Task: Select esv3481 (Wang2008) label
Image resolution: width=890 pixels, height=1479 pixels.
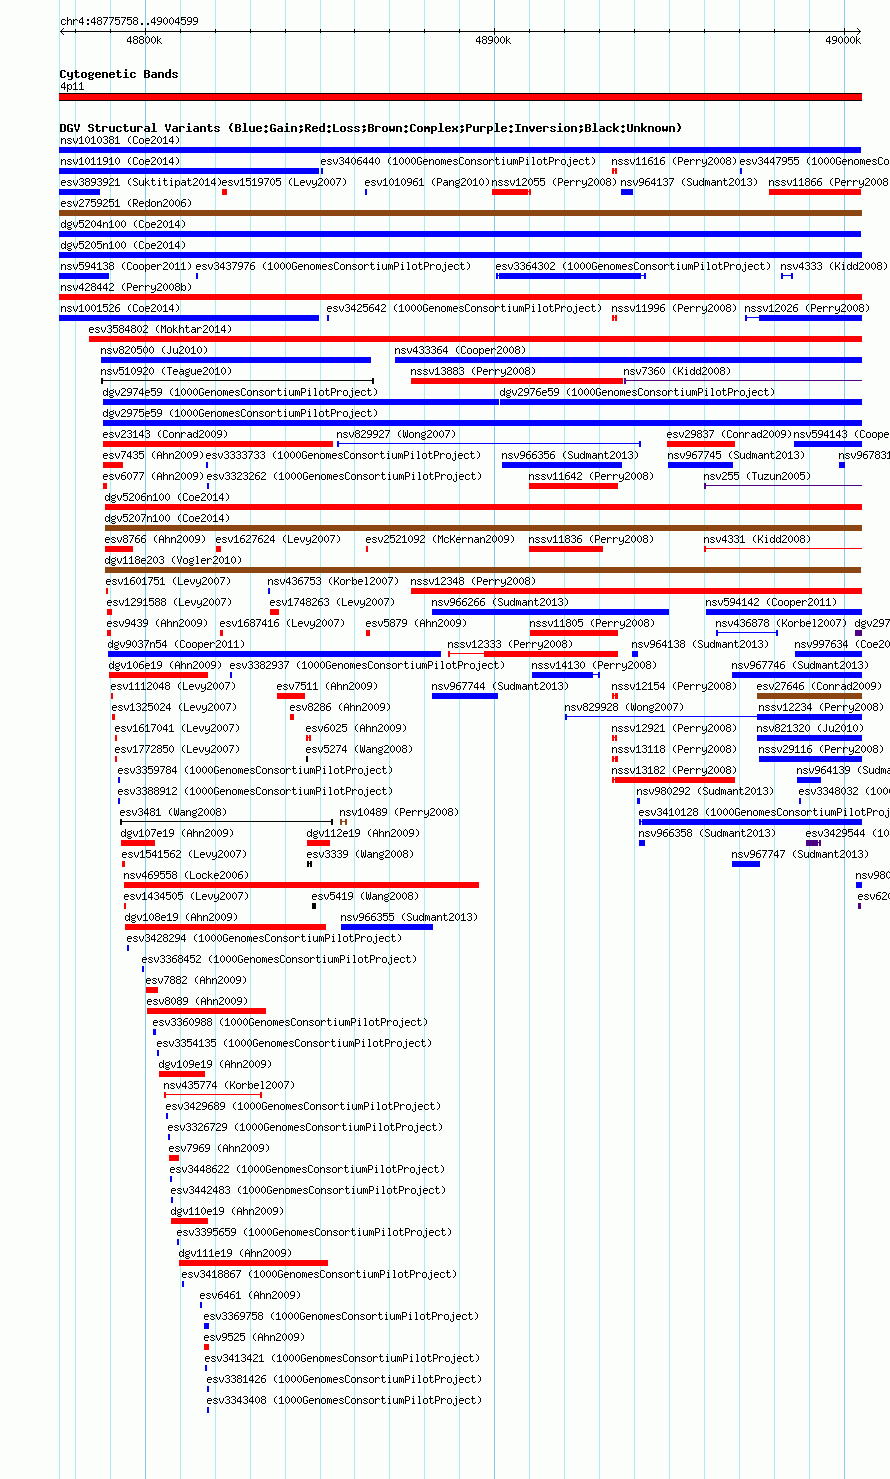Action: pos(173,813)
